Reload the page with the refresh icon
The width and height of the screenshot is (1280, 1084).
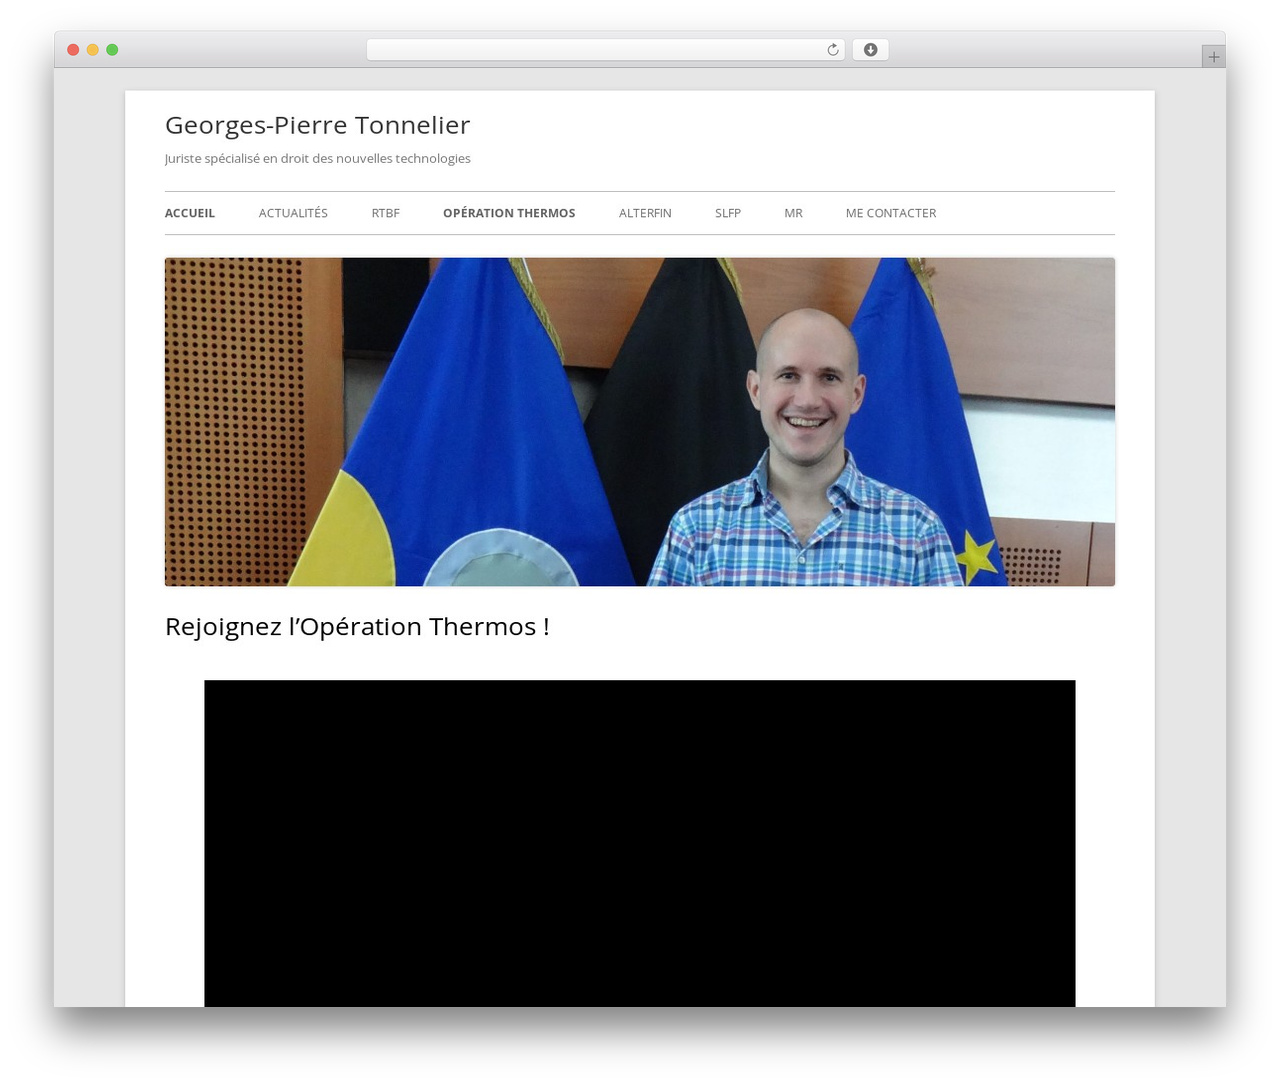pyautogui.click(x=832, y=50)
